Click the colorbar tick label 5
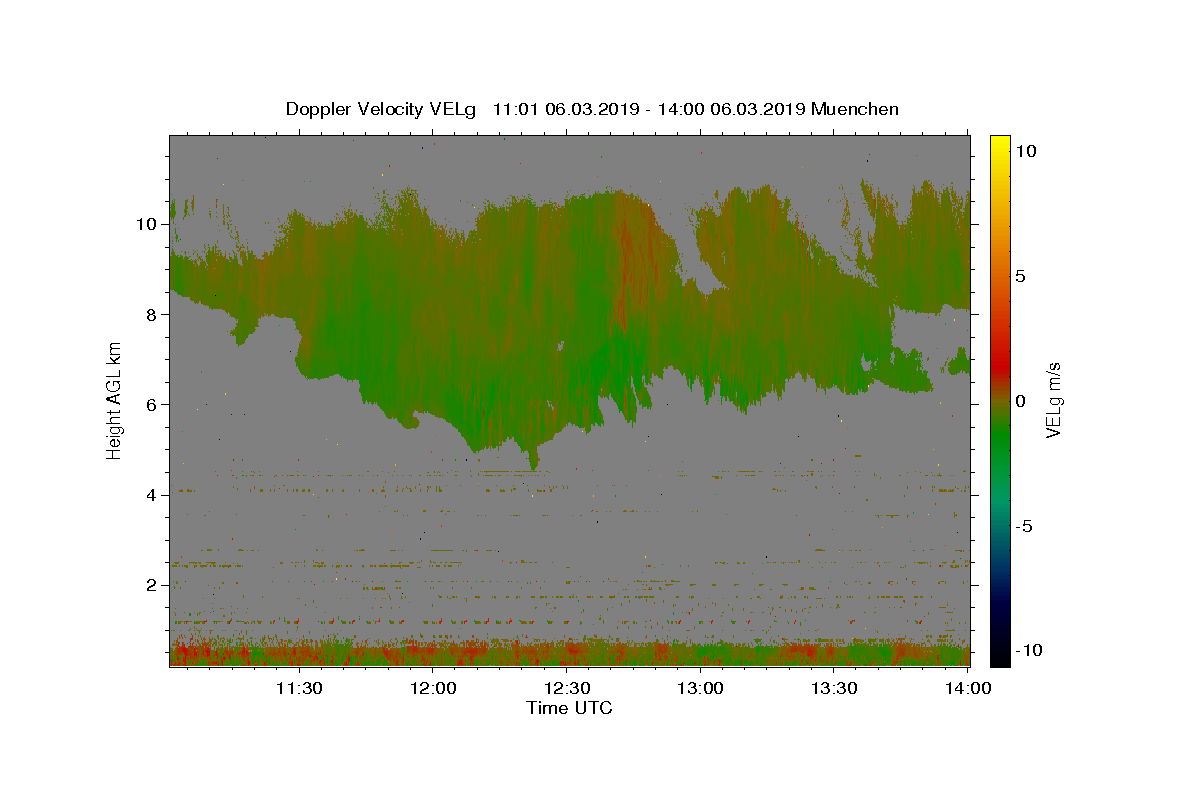Viewport: 1200px width, 800px height. (x=1020, y=276)
